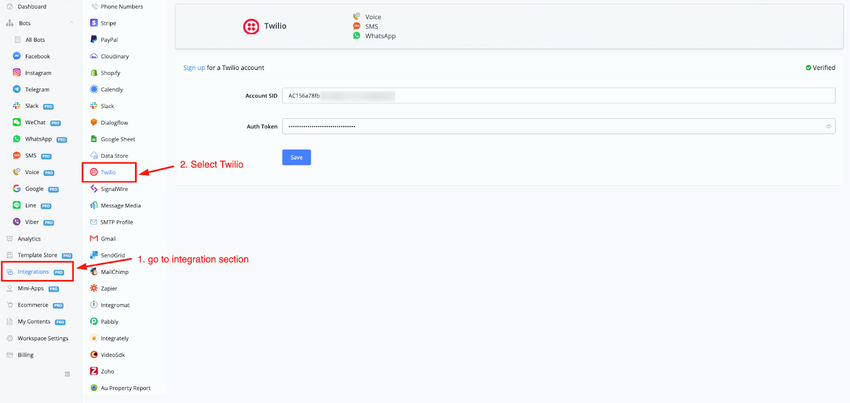
Task: Select the Slack bot channel in sidebar
Action: 33,106
